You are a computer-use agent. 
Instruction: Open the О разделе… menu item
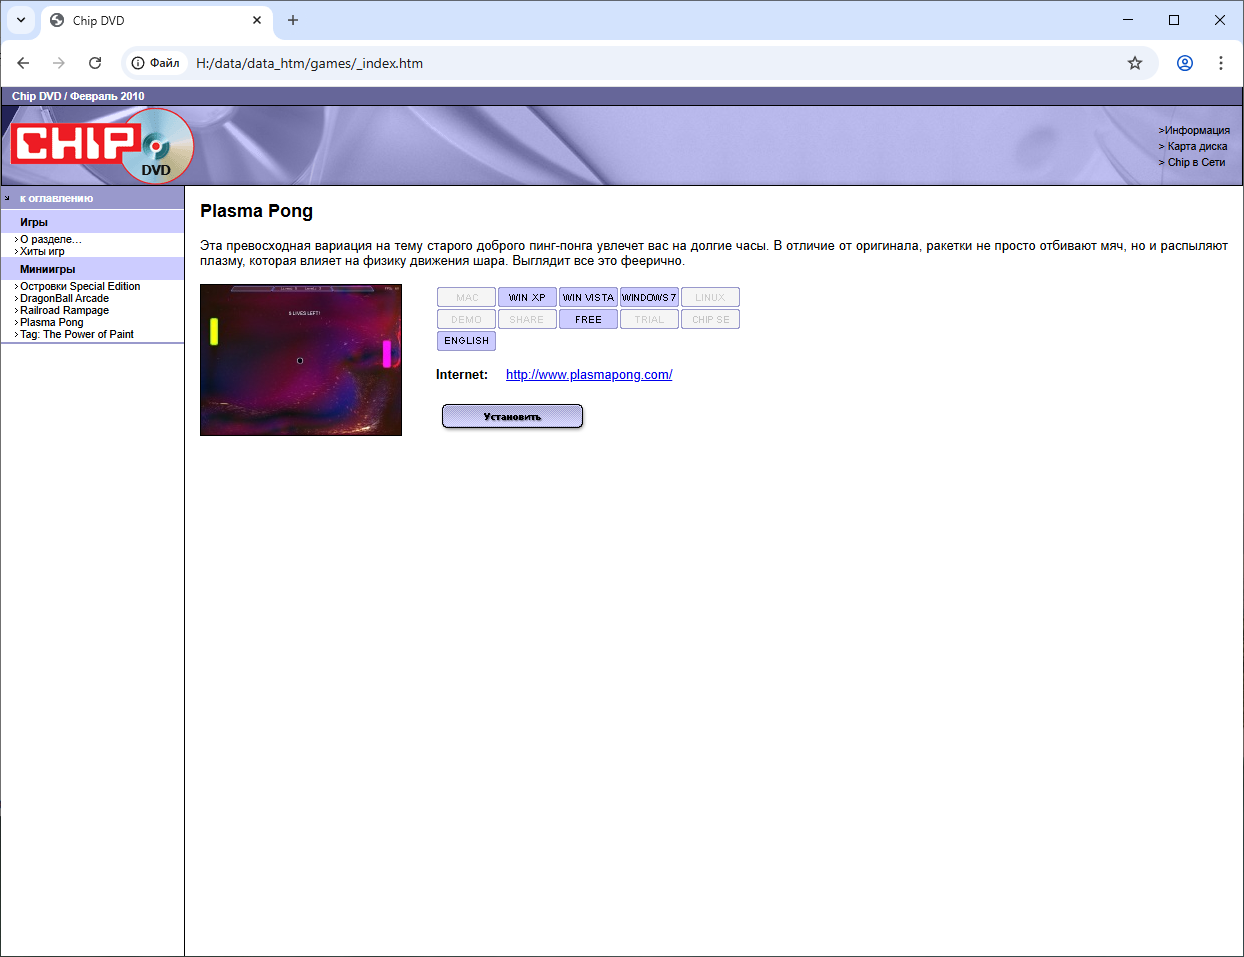[x=51, y=239]
